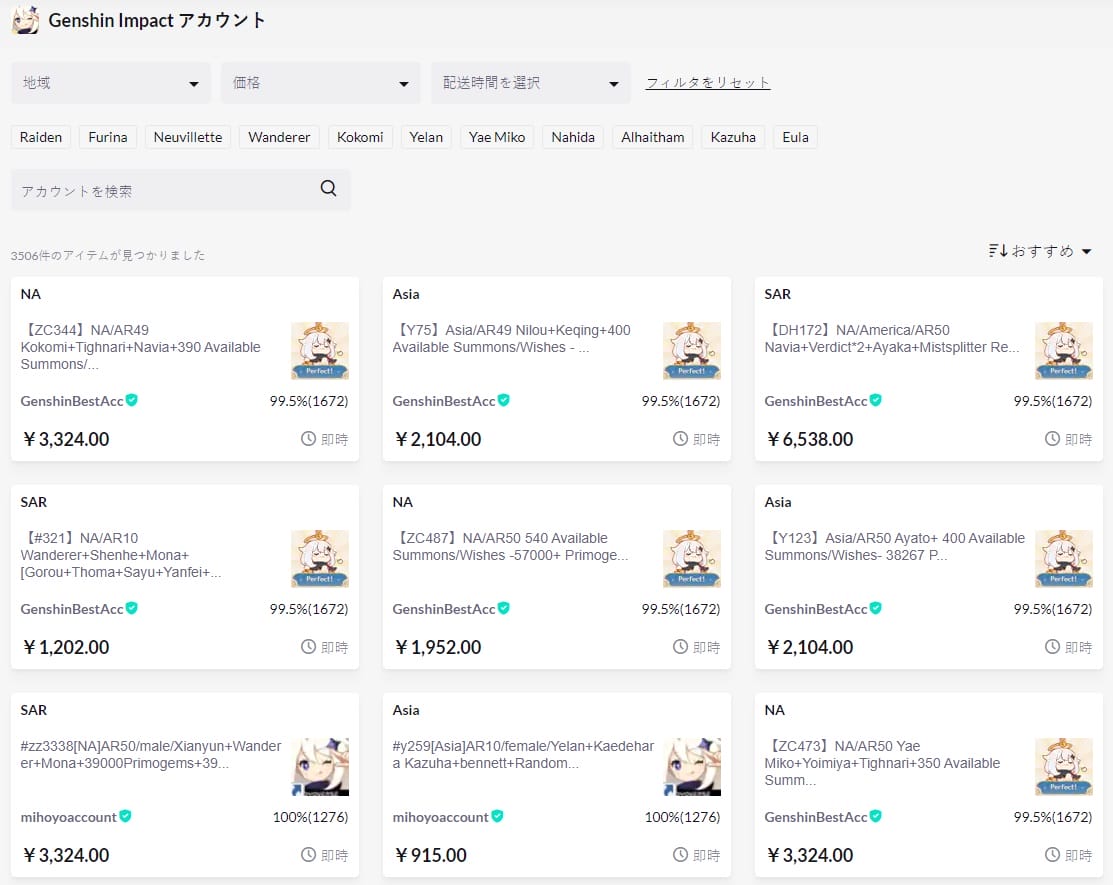The height and width of the screenshot is (885, 1113).
Task: Toggle the Raiden character filter
Action: pos(41,137)
